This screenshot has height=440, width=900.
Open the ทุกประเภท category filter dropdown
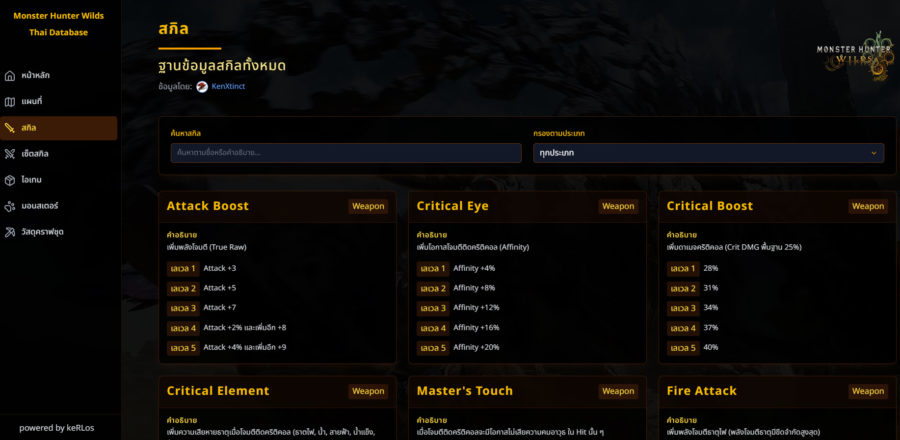(708, 153)
